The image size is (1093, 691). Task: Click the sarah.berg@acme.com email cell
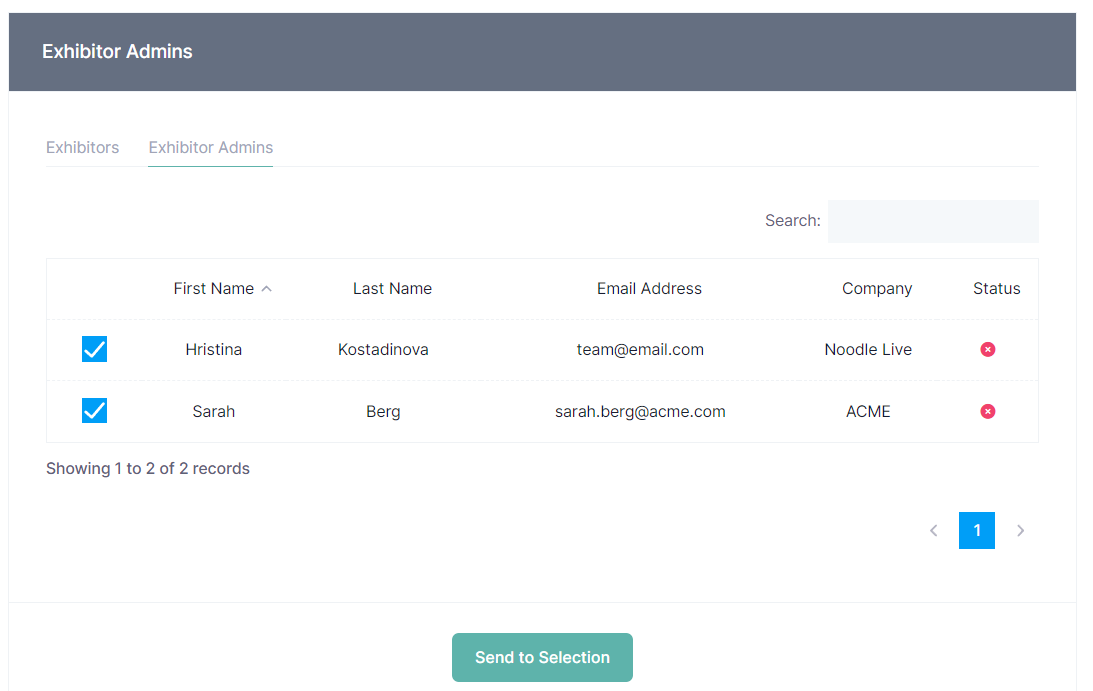pos(640,411)
